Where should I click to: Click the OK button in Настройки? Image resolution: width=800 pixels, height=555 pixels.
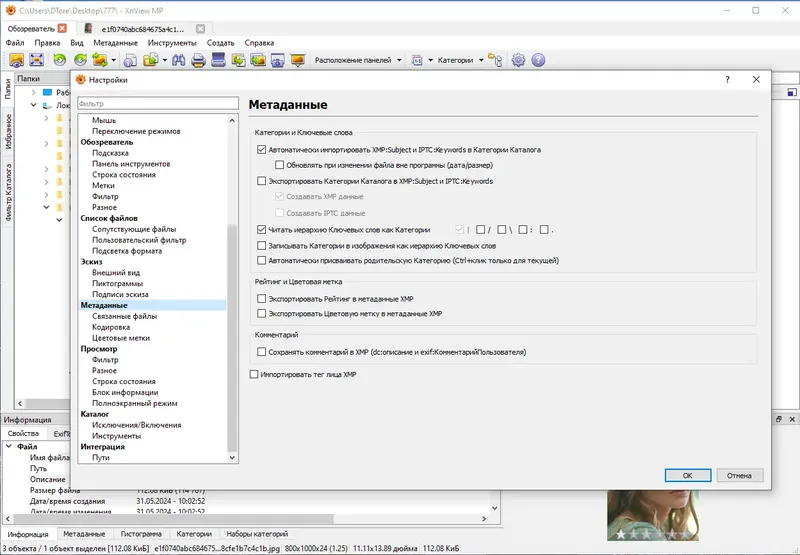688,475
